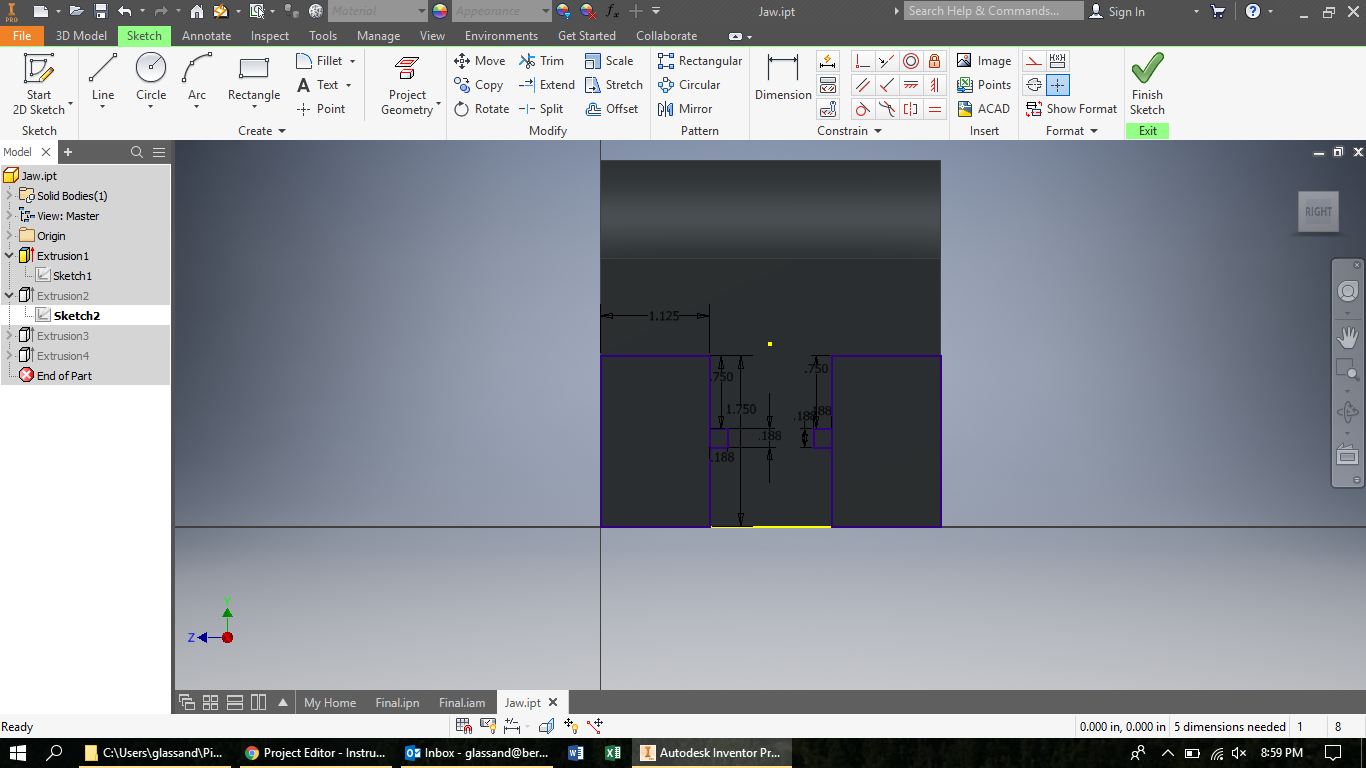
Task: Apply the Symmetric constraint
Action: (910, 109)
